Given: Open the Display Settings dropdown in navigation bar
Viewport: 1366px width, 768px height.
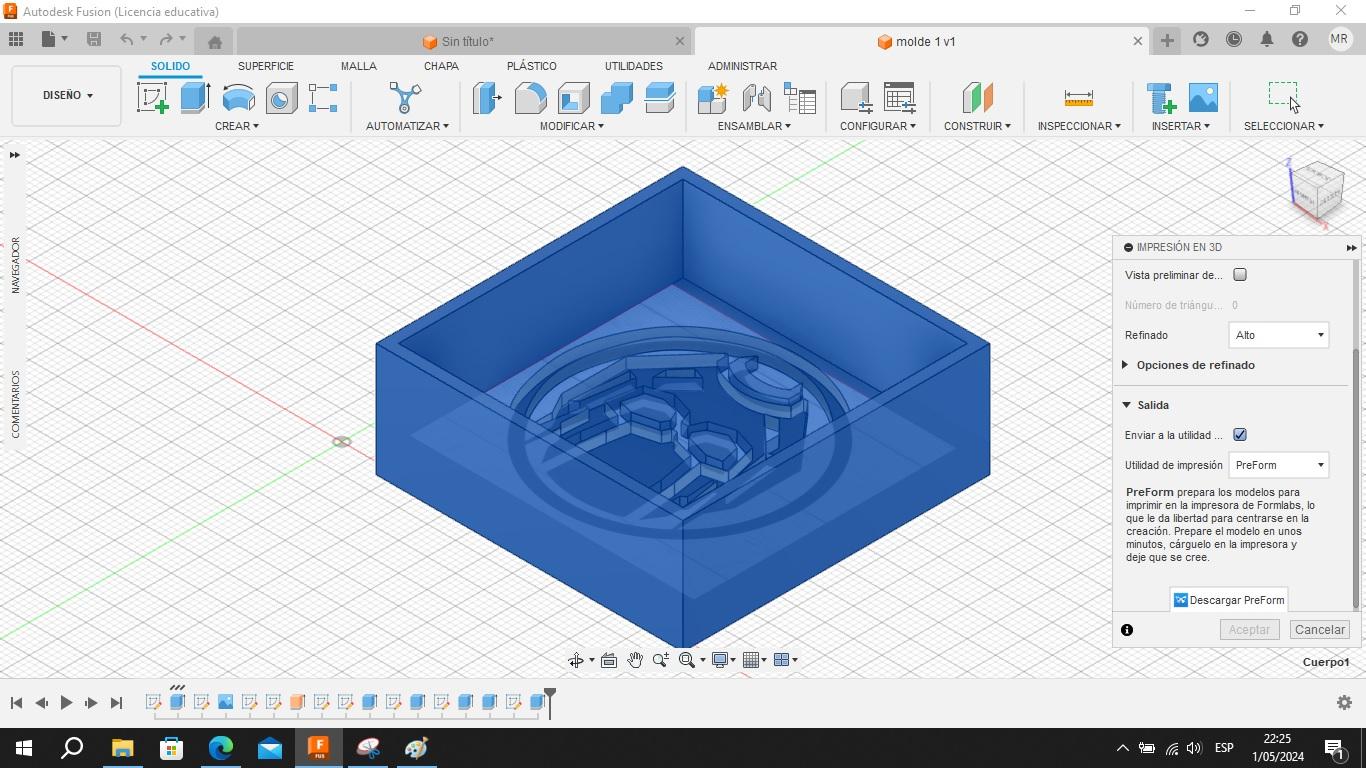Looking at the screenshot, I should pyautogui.click(x=723, y=660).
